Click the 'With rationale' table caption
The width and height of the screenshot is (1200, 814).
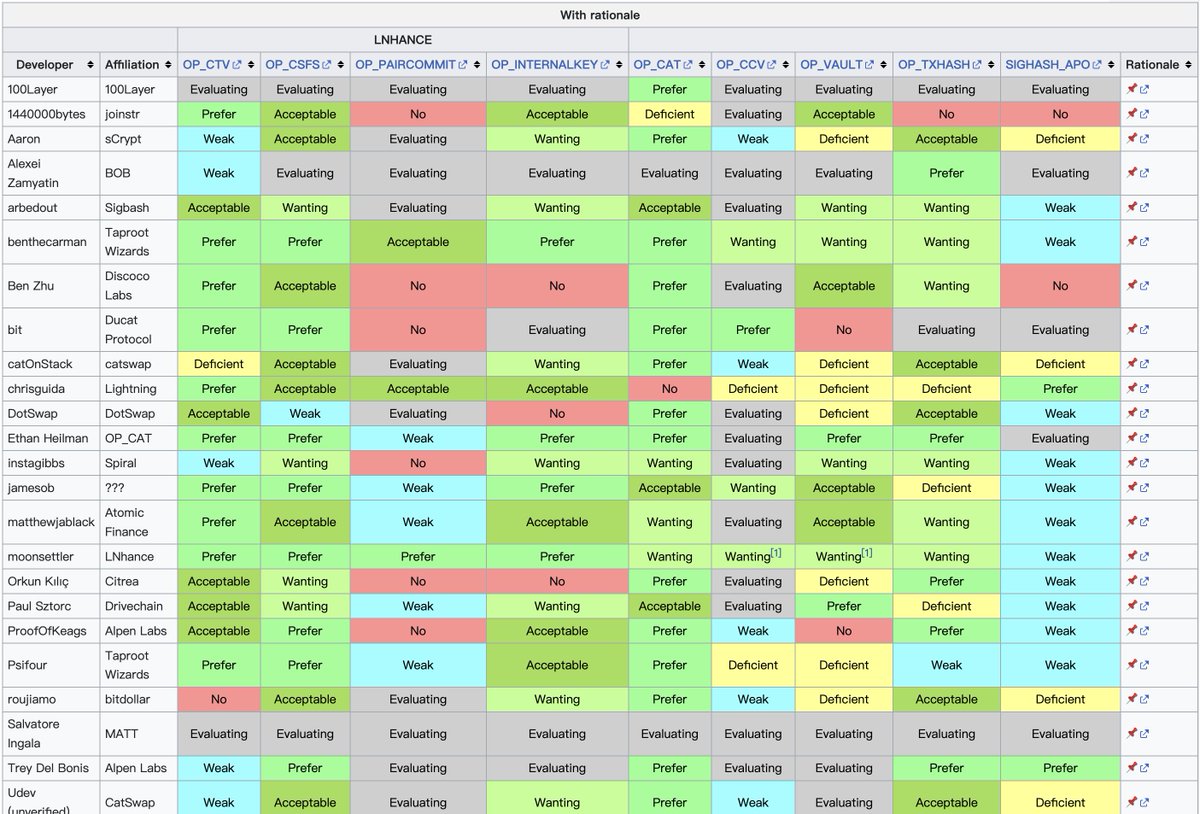point(600,15)
